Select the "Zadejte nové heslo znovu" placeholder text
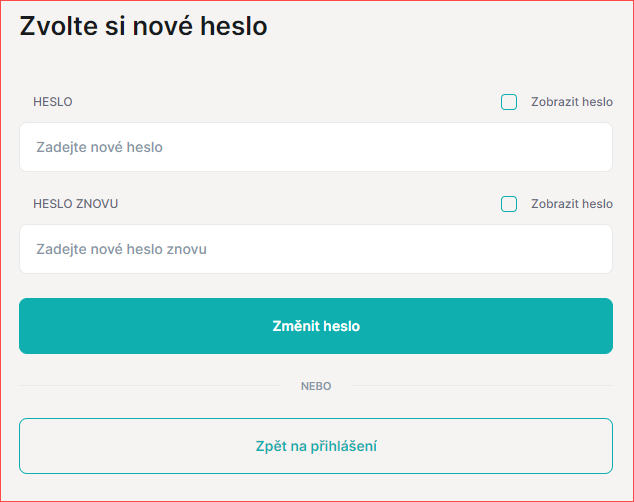Screen dimensions: 634x502 [121, 249]
